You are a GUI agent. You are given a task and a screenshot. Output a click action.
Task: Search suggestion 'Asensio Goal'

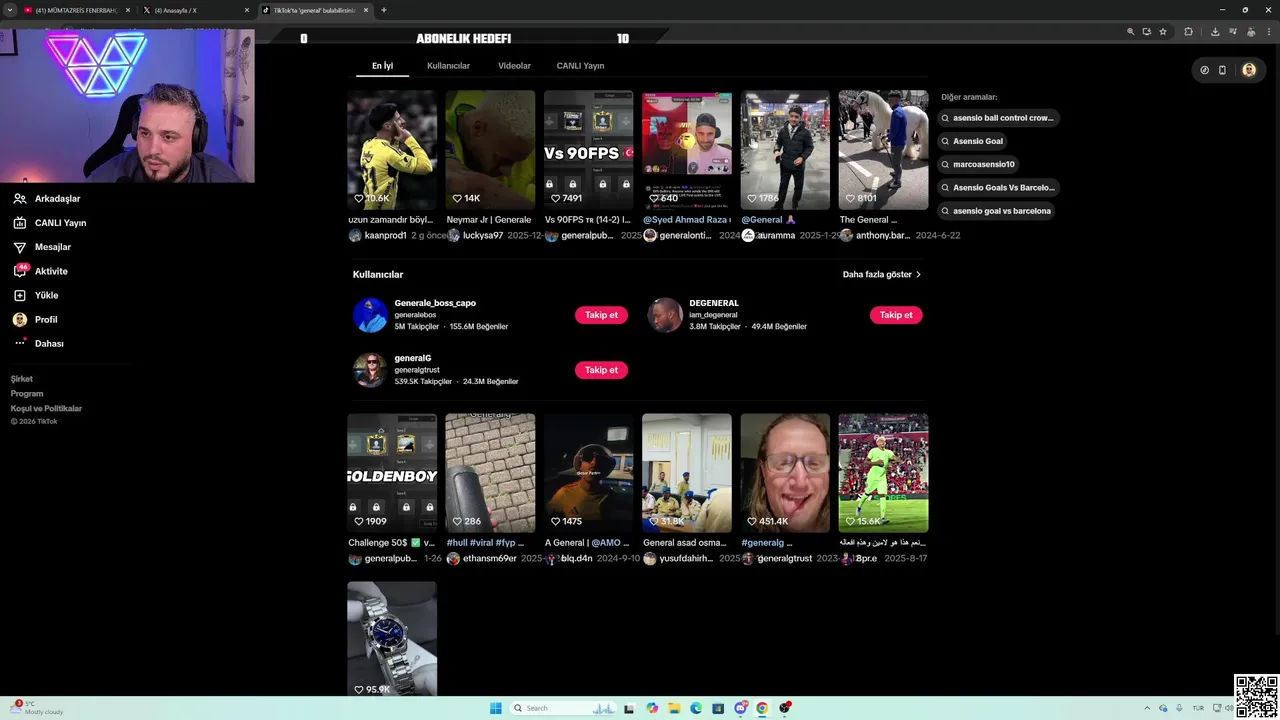(972, 141)
